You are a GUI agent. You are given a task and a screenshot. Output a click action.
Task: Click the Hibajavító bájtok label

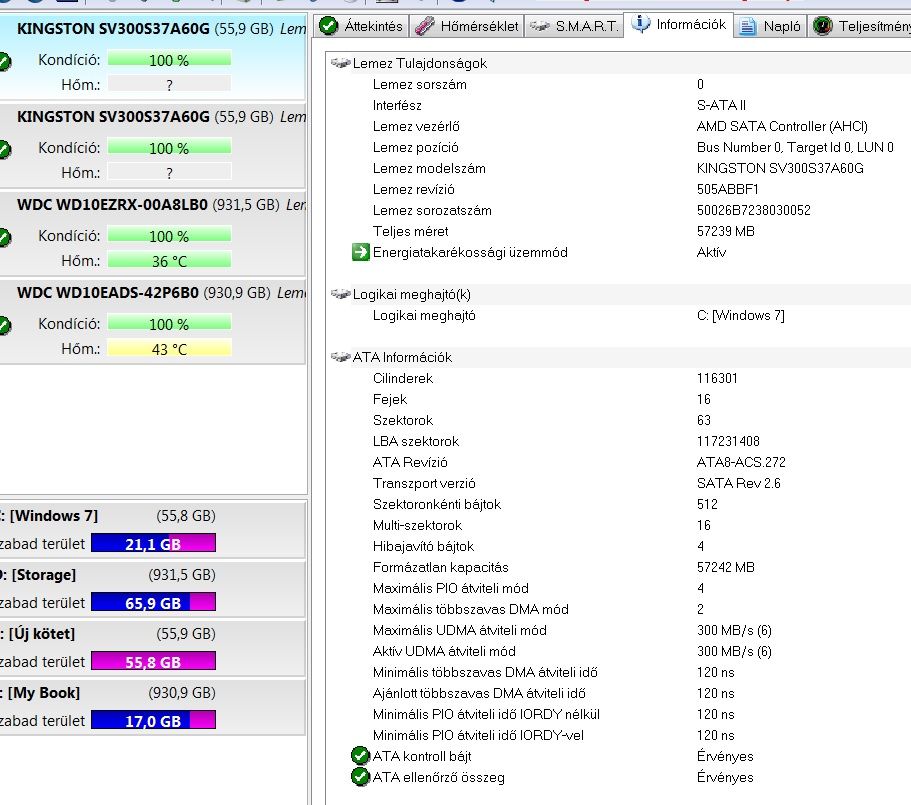pos(424,547)
